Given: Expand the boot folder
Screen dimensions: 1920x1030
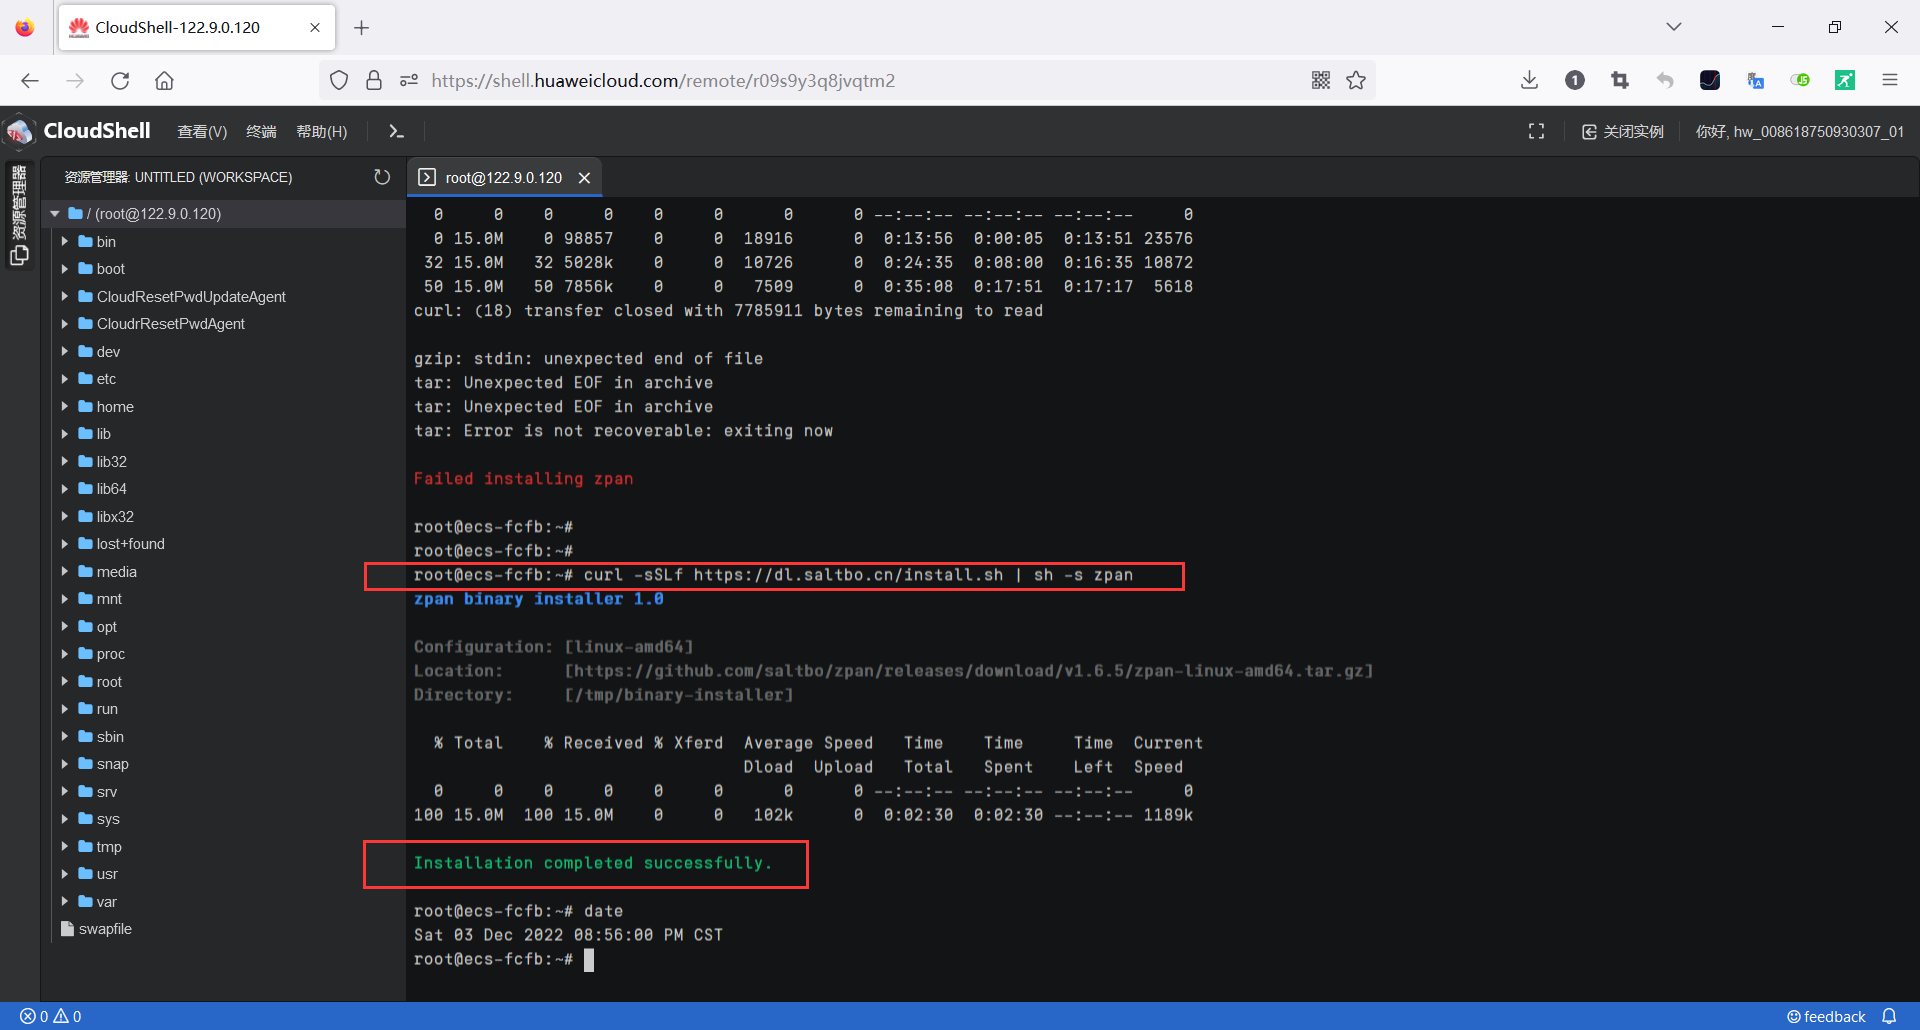Looking at the screenshot, I should (x=64, y=269).
